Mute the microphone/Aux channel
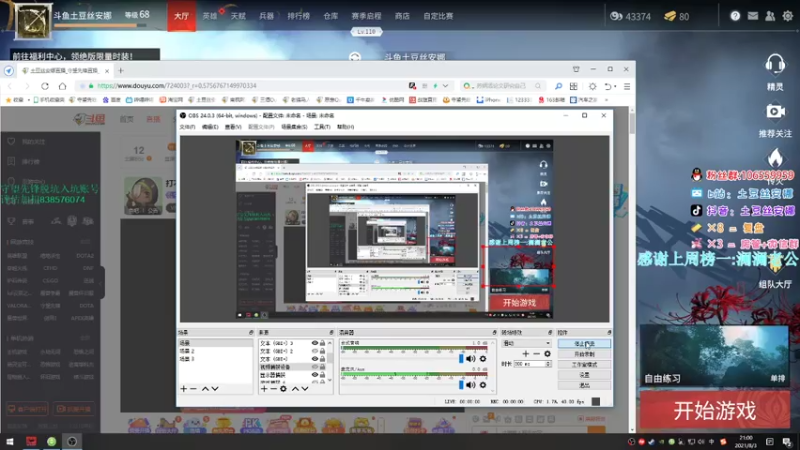The width and height of the screenshot is (800, 450). click(x=470, y=385)
